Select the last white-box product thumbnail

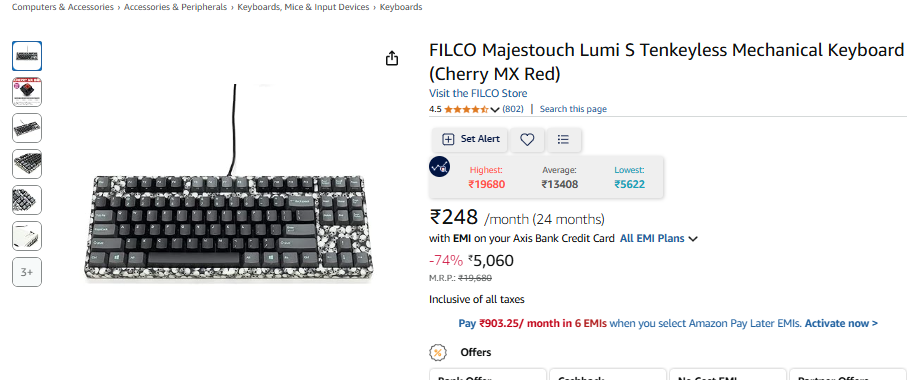pyautogui.click(x=27, y=236)
